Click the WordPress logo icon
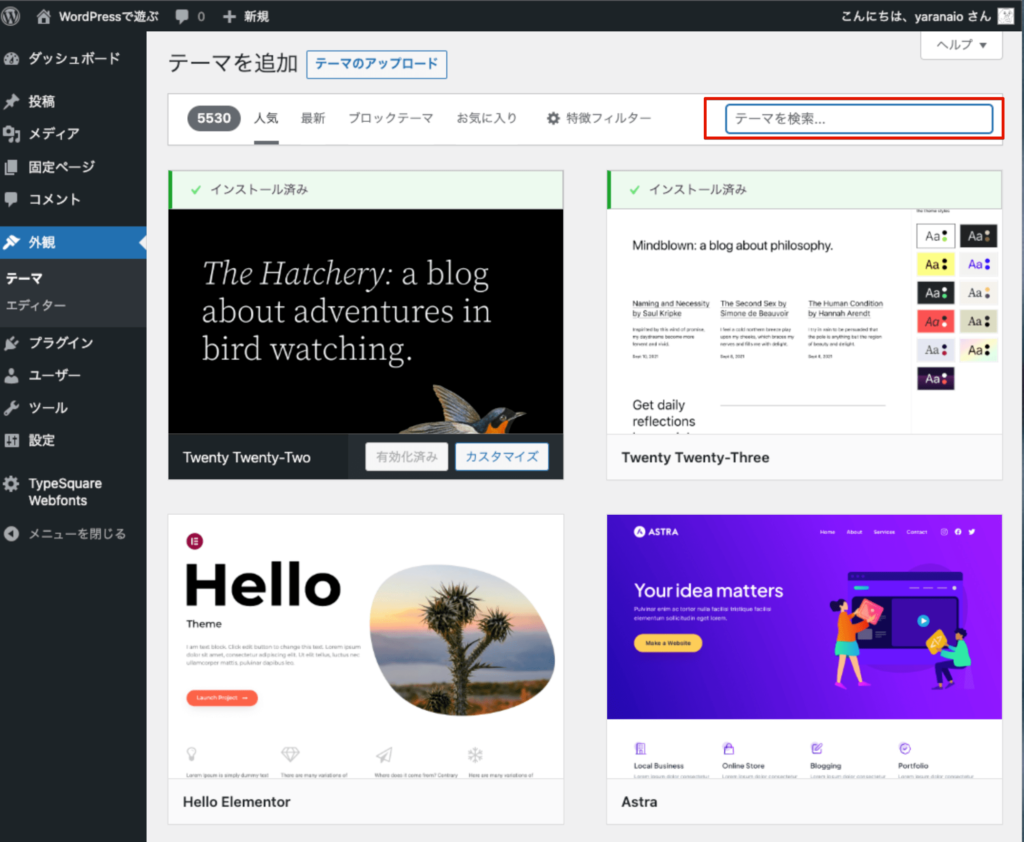This screenshot has width=1024, height=842. click(10, 16)
